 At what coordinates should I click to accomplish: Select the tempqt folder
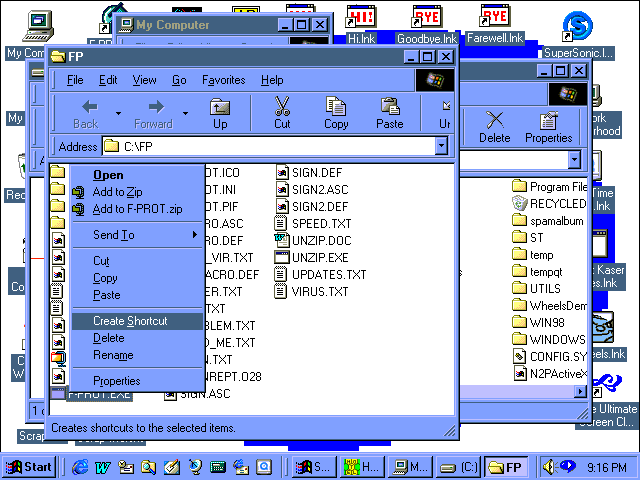537,272
